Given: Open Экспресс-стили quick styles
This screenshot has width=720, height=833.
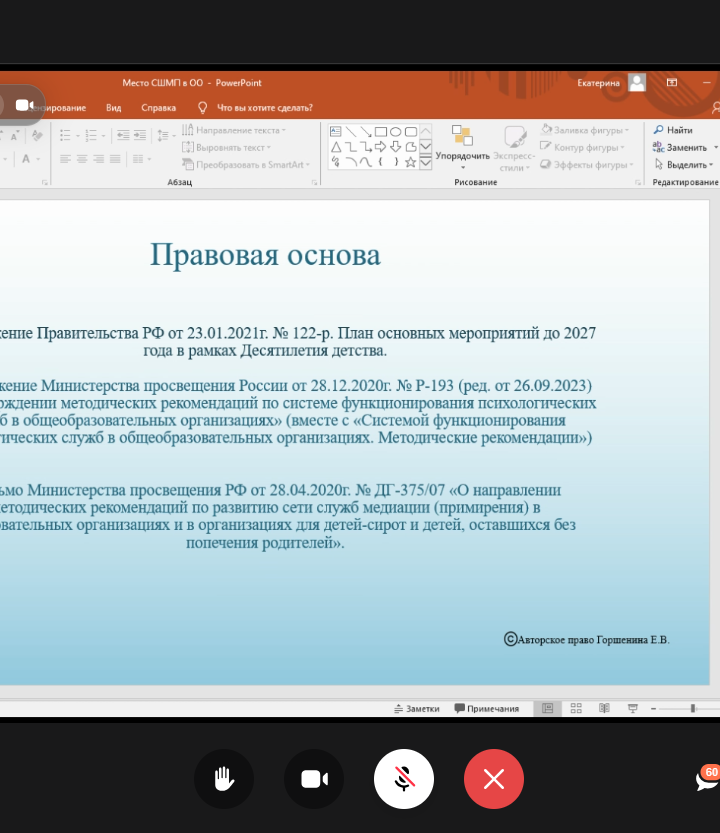Looking at the screenshot, I should (x=515, y=147).
